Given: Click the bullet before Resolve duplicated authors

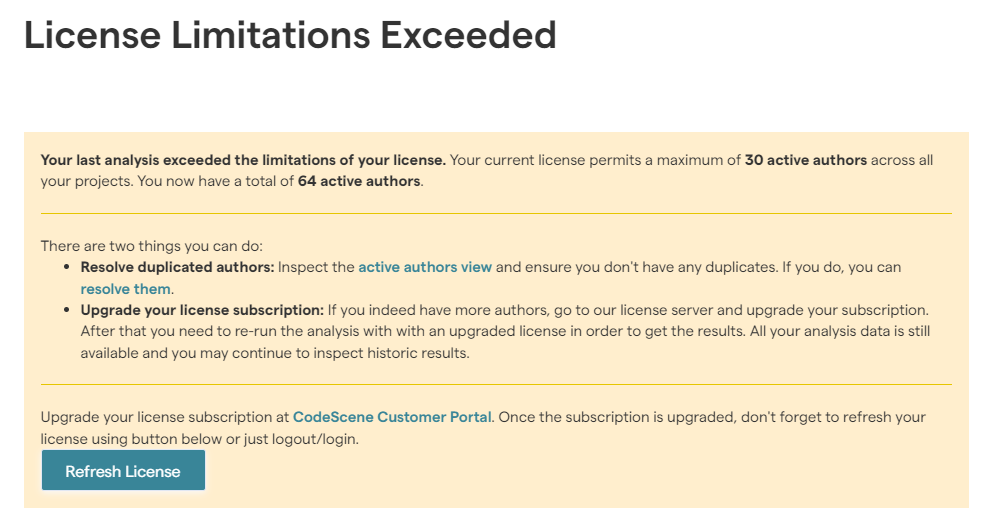Looking at the screenshot, I should click(67, 267).
